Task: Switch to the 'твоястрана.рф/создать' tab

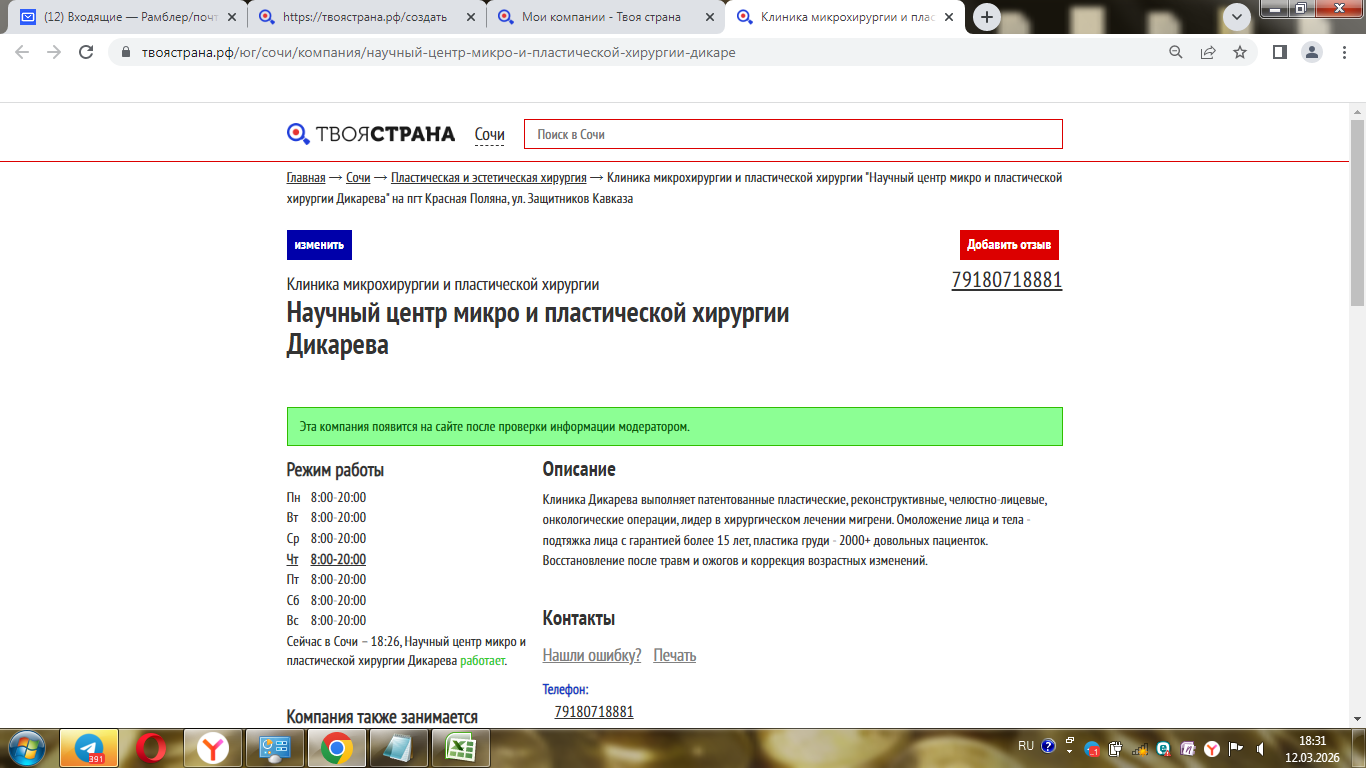Action: pyautogui.click(x=366, y=17)
